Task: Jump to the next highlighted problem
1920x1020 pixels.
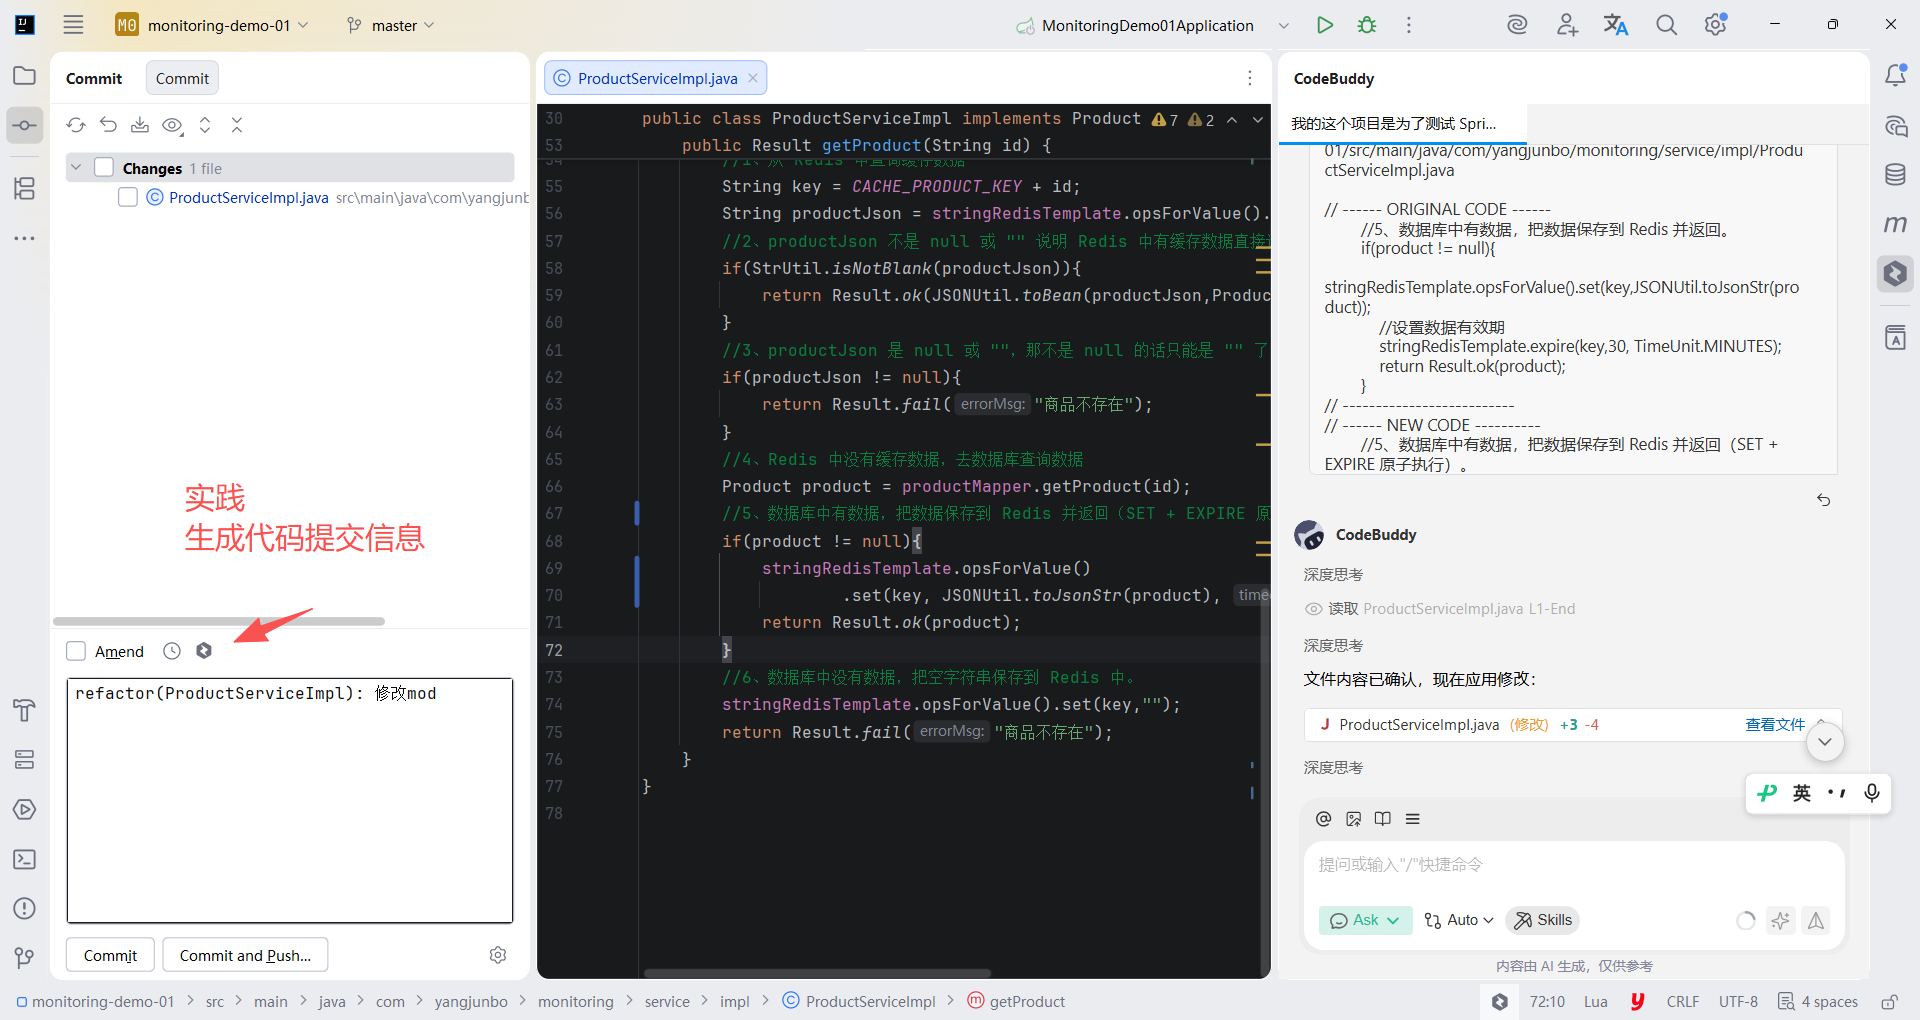Action: [x=1258, y=120]
